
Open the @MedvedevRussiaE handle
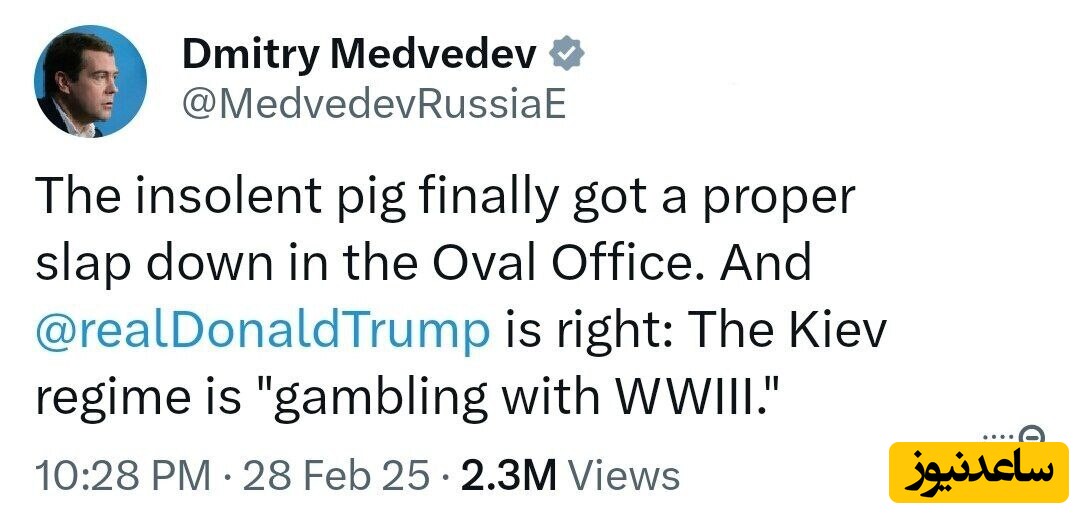coord(373,103)
